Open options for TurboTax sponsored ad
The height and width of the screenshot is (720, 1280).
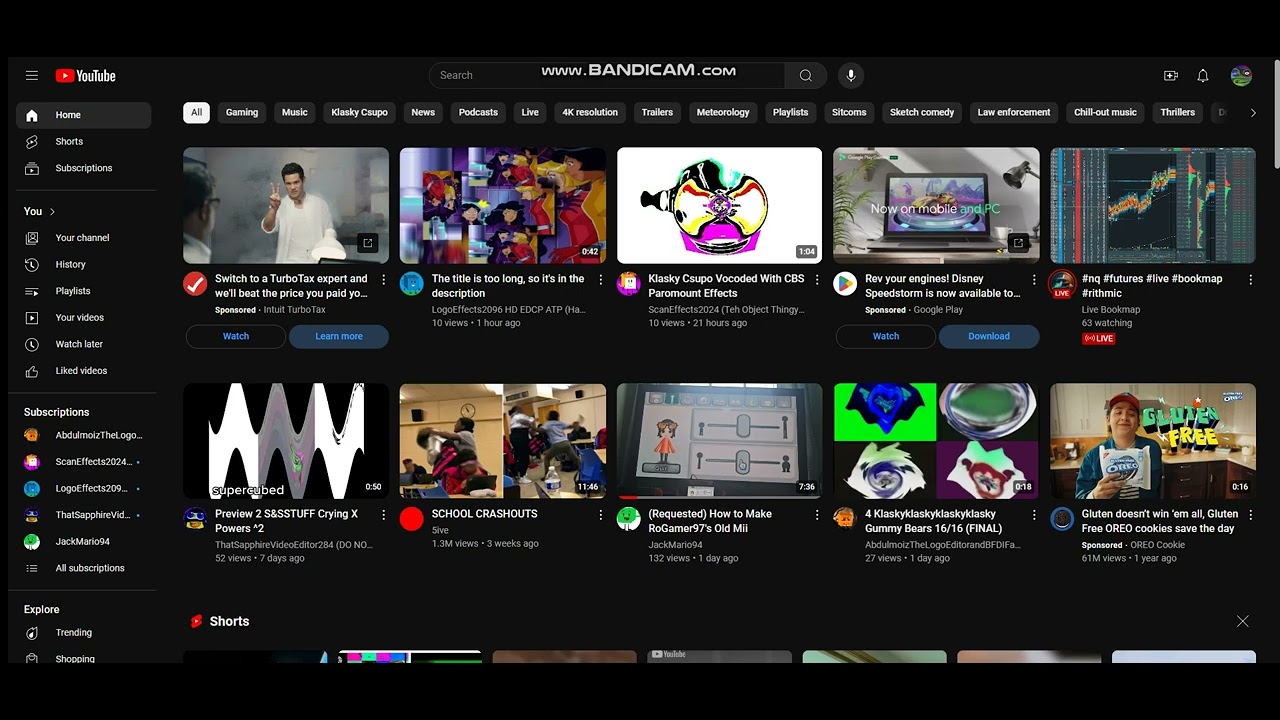pos(383,280)
